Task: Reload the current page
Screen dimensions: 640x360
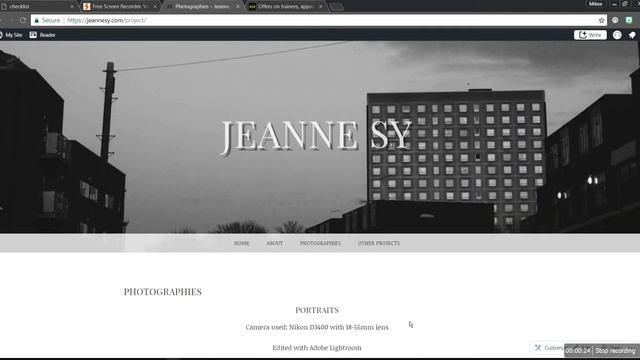Action: point(23,20)
